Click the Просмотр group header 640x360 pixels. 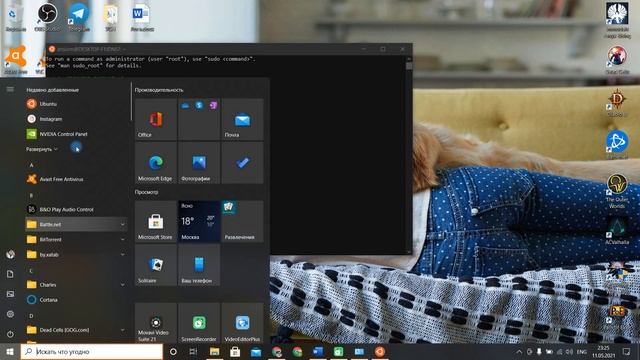point(147,192)
